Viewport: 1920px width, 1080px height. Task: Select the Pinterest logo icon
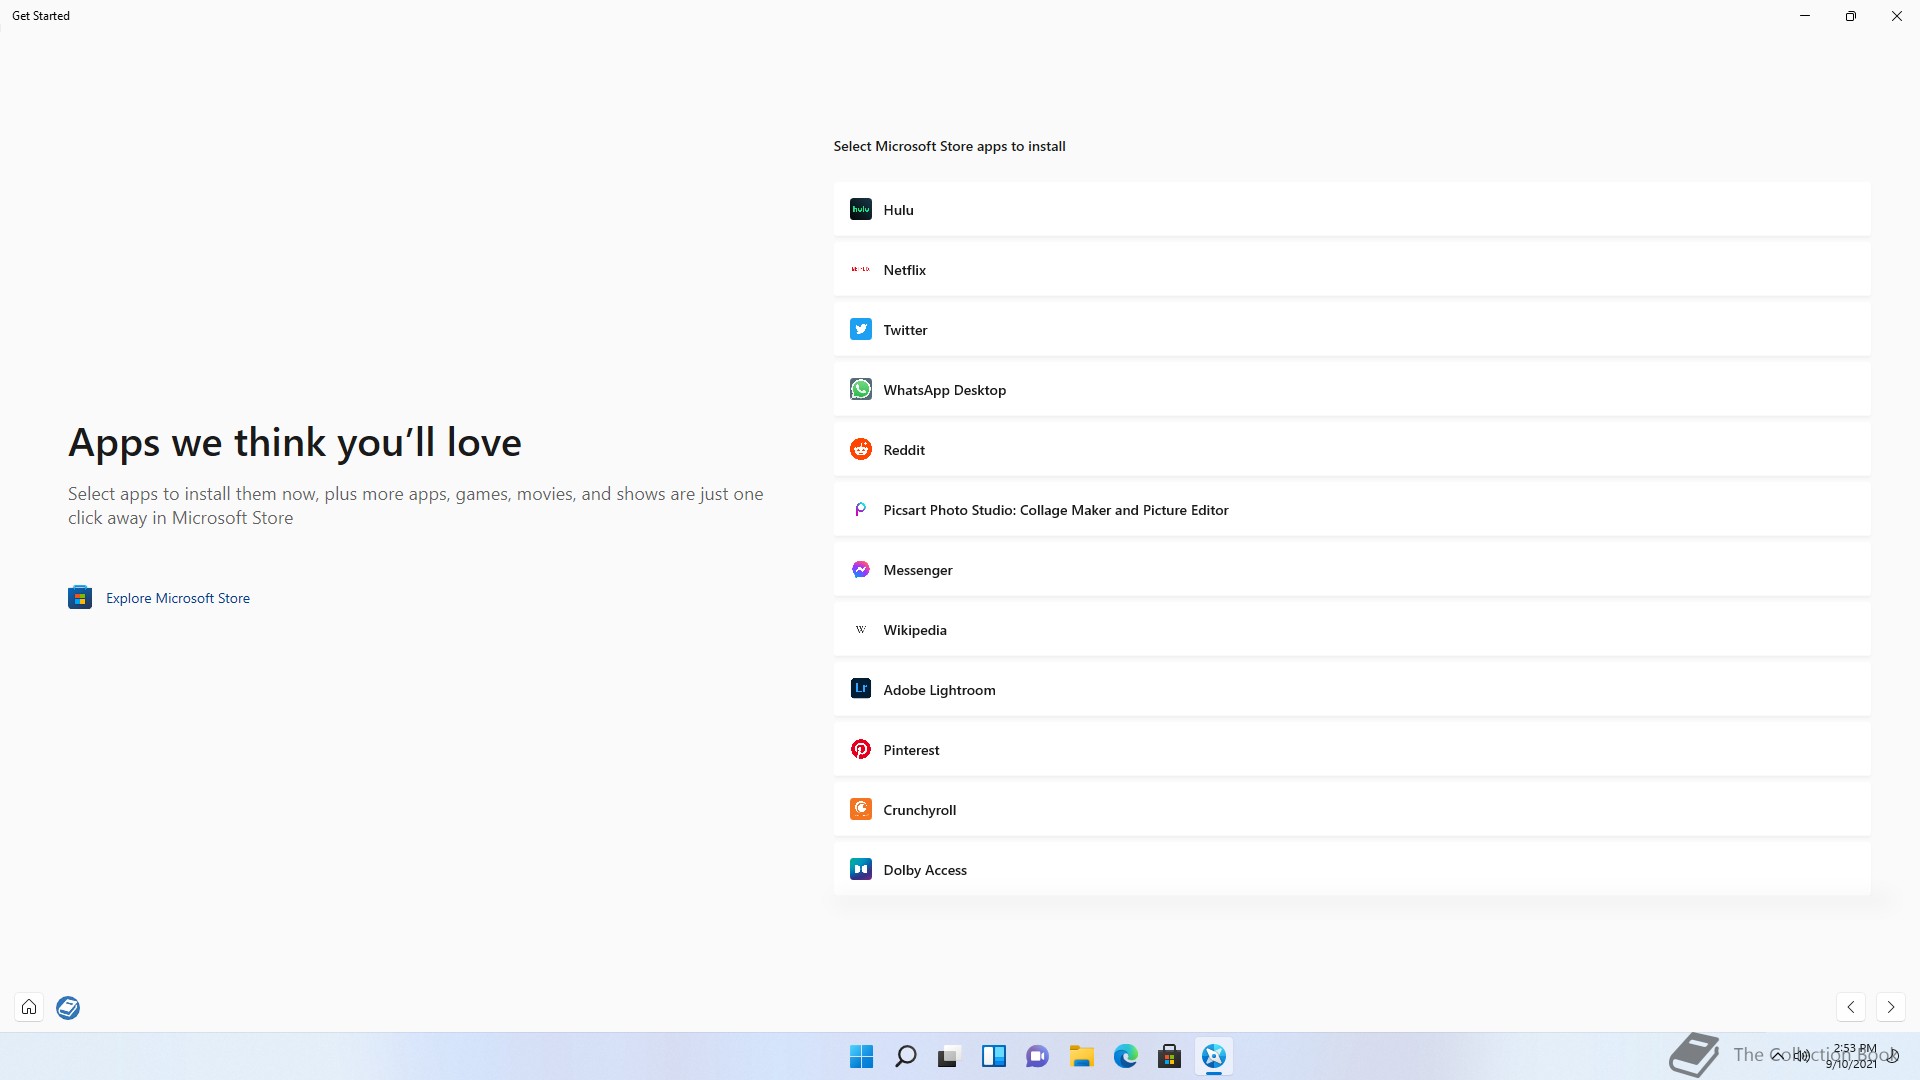pyautogui.click(x=860, y=749)
